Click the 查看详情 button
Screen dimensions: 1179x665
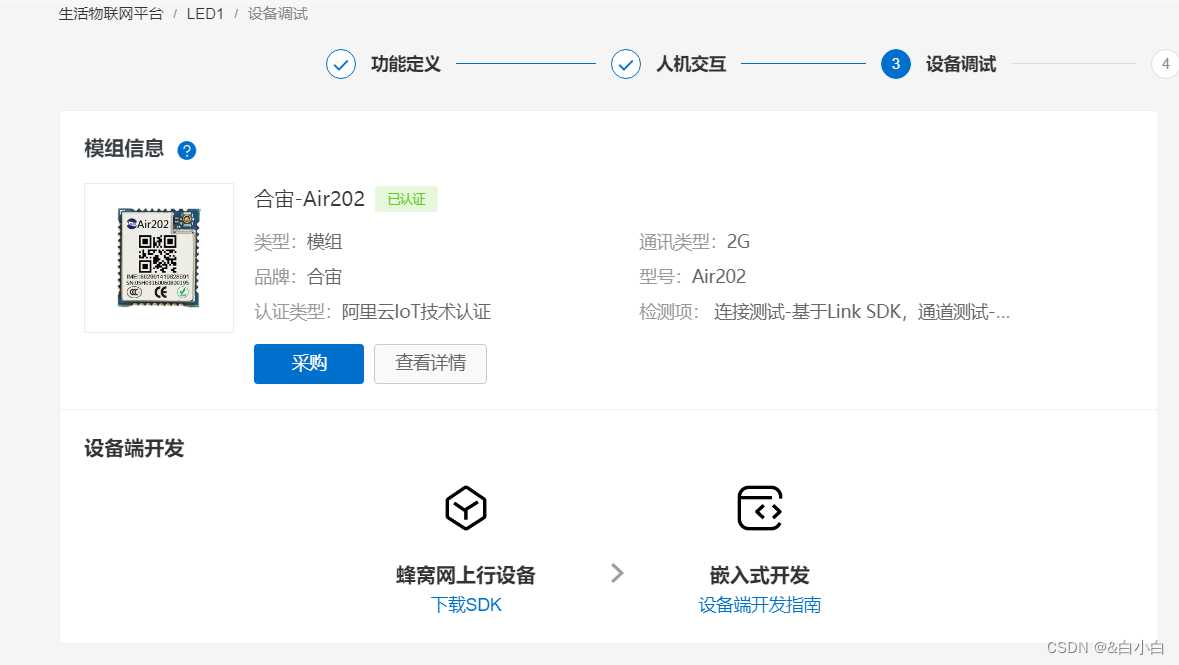coord(430,364)
